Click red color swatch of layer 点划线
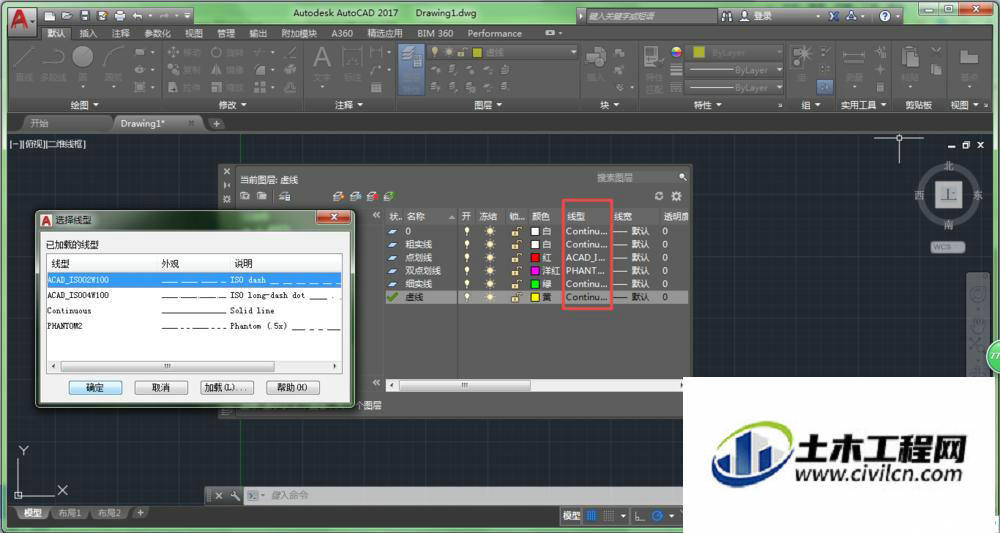The image size is (1000, 533). (536, 258)
